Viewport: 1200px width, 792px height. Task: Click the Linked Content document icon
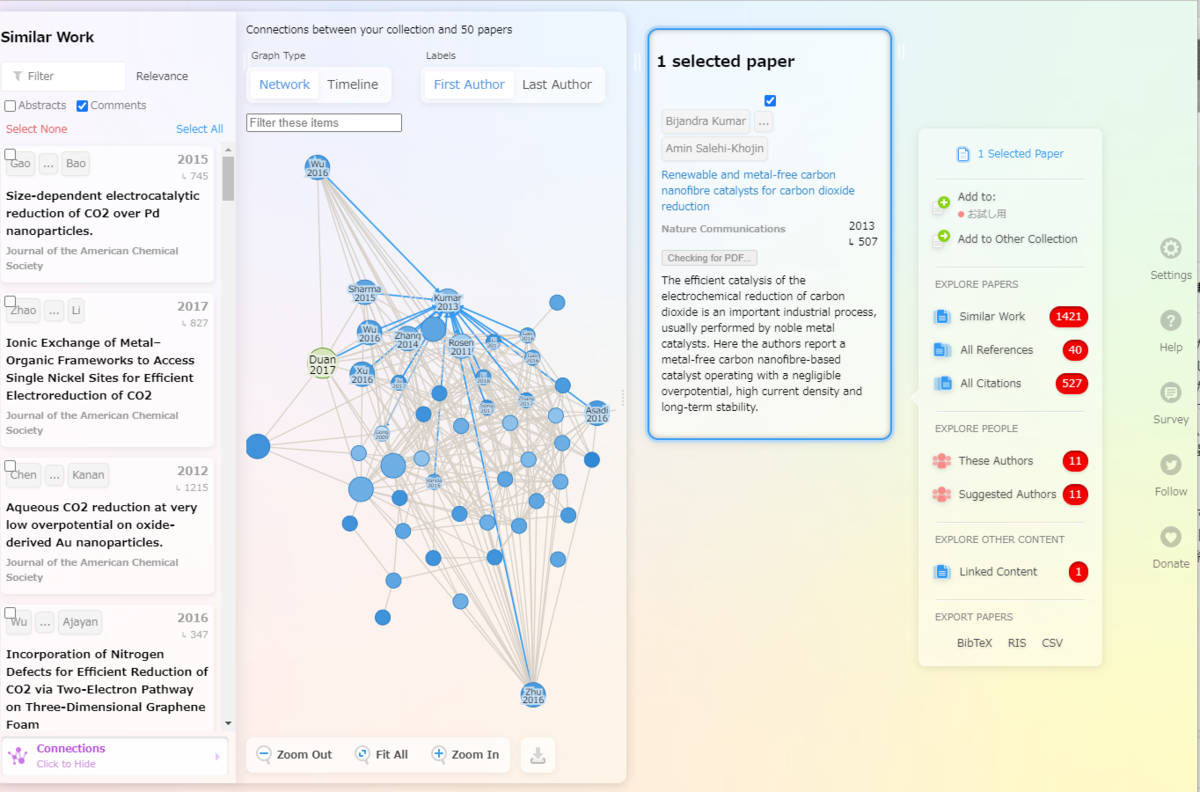(x=942, y=572)
